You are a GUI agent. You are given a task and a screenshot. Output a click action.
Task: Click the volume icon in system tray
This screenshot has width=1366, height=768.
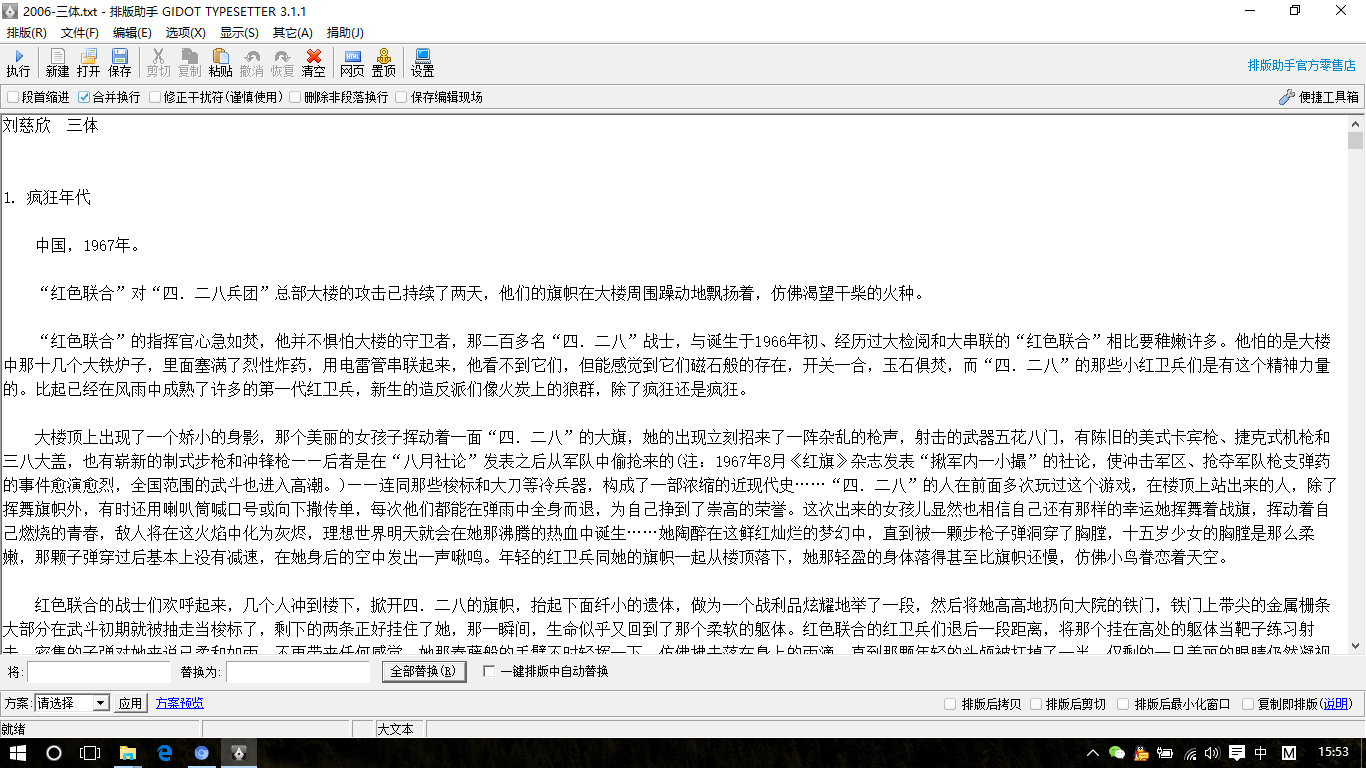1212,753
